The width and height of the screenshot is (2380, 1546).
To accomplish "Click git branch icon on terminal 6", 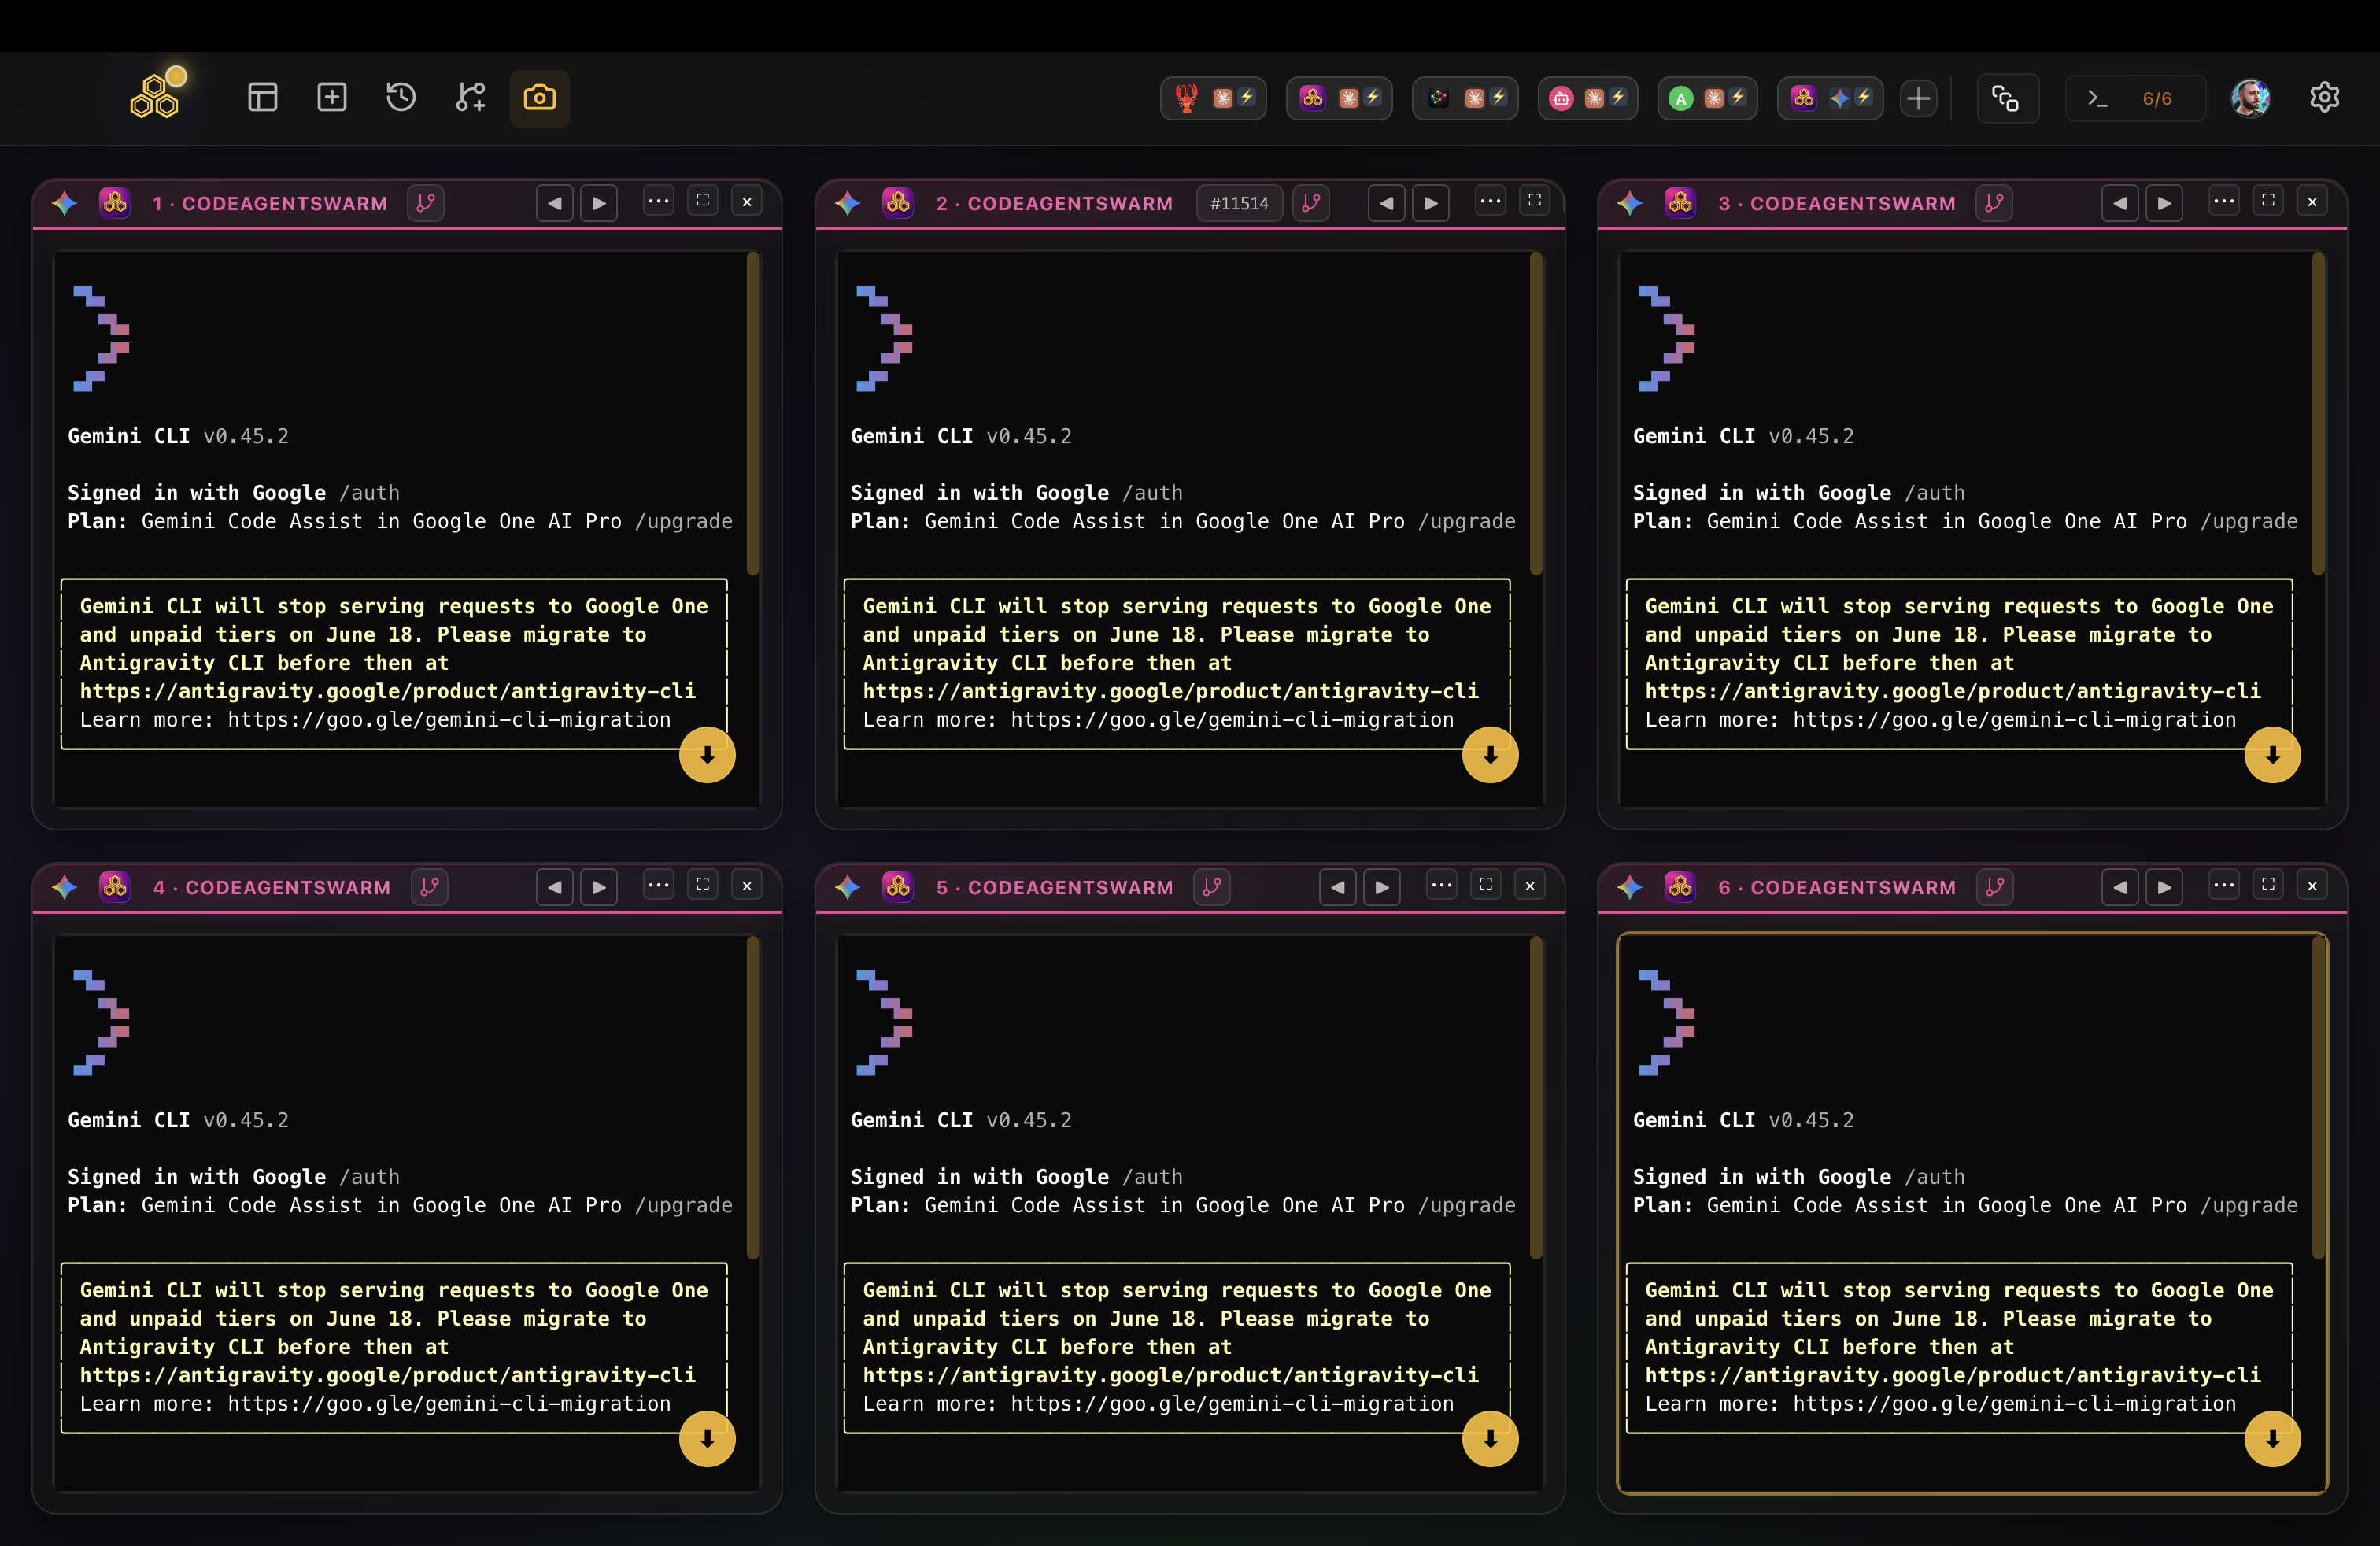I will 1994,887.
